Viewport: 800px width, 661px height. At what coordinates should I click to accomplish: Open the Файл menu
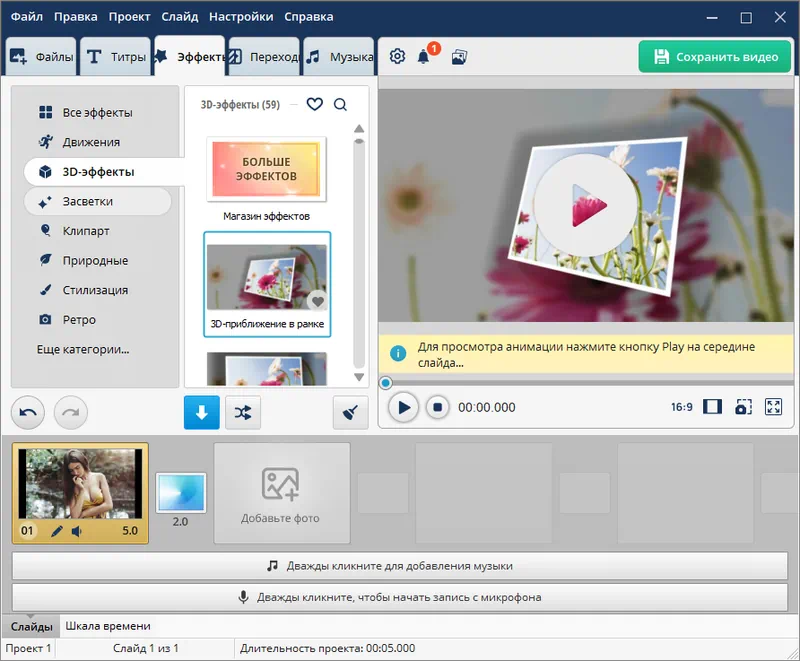27,17
